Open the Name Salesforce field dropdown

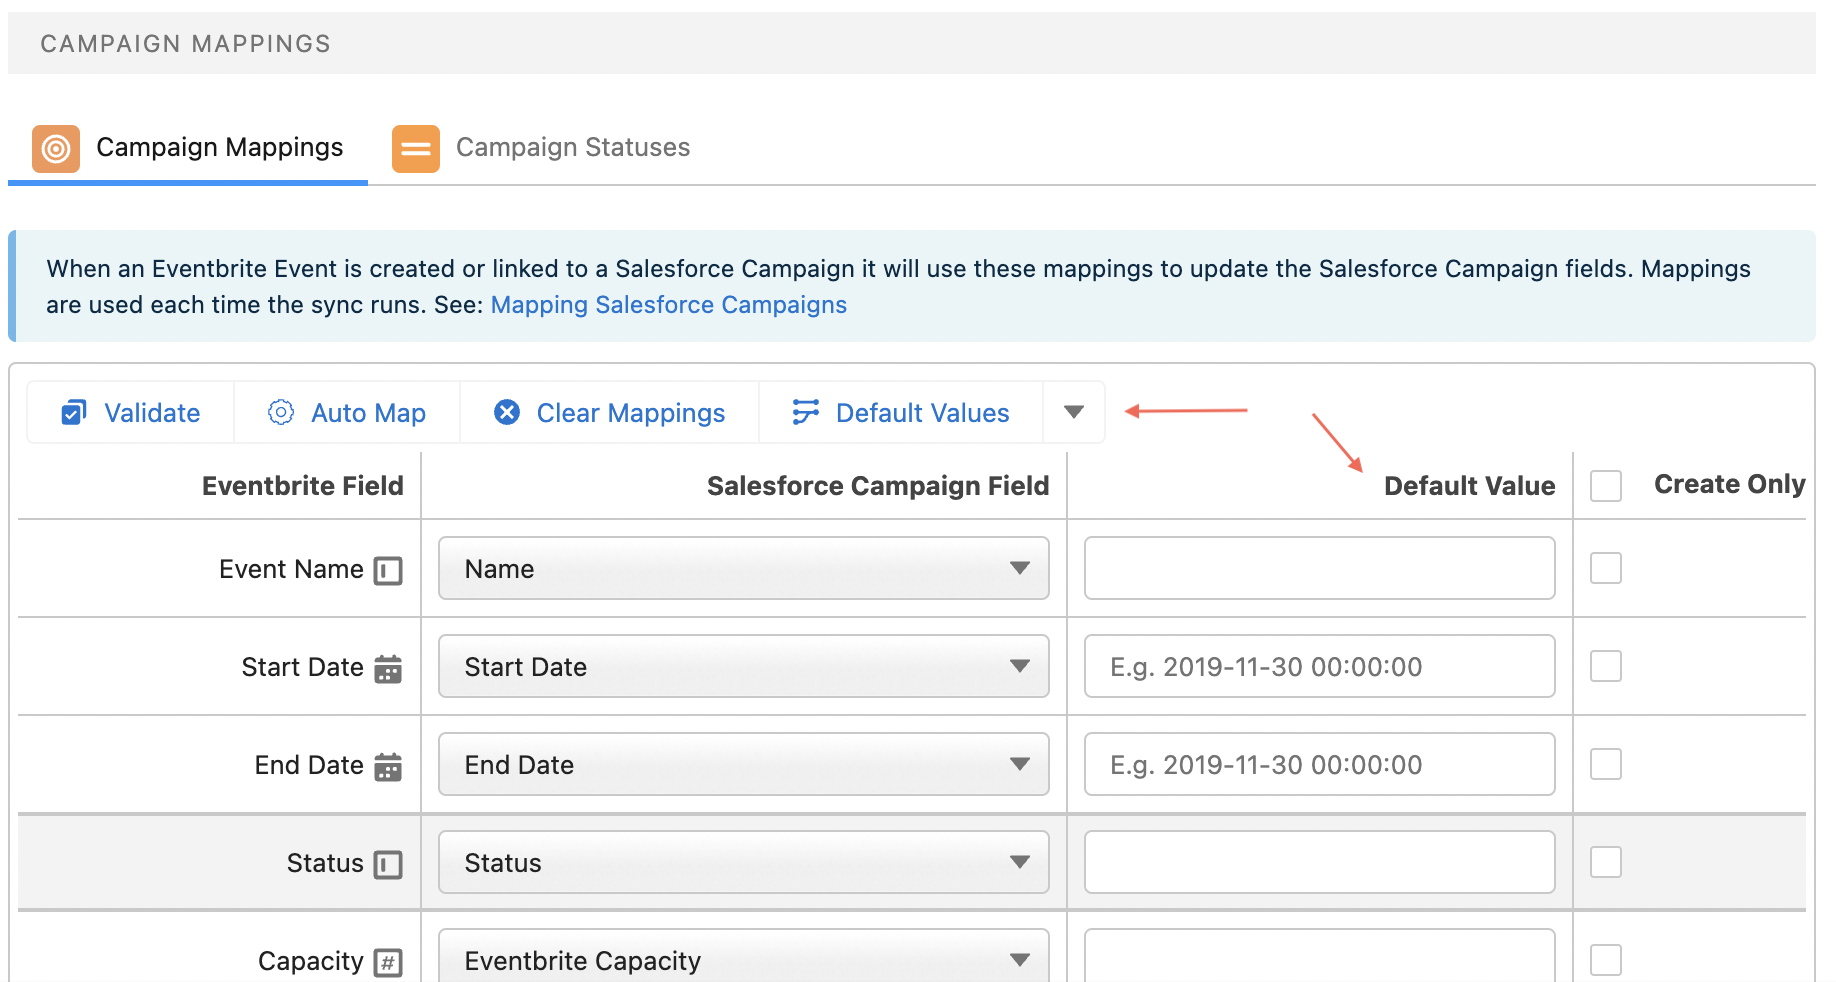(744, 568)
